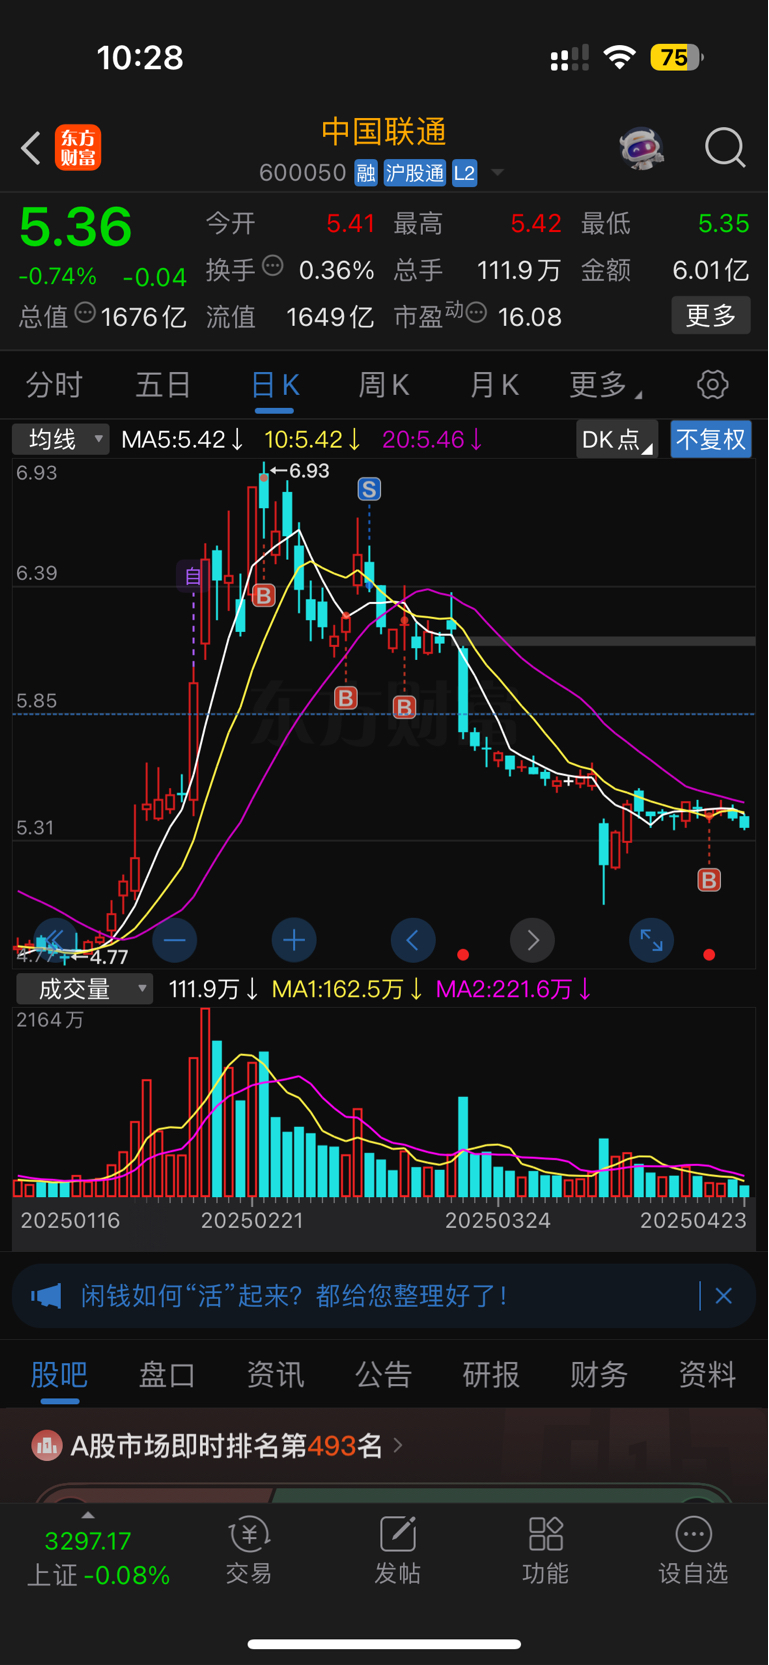Open the 股吧 tab
This screenshot has height=1665, width=769.
coord(59,1375)
